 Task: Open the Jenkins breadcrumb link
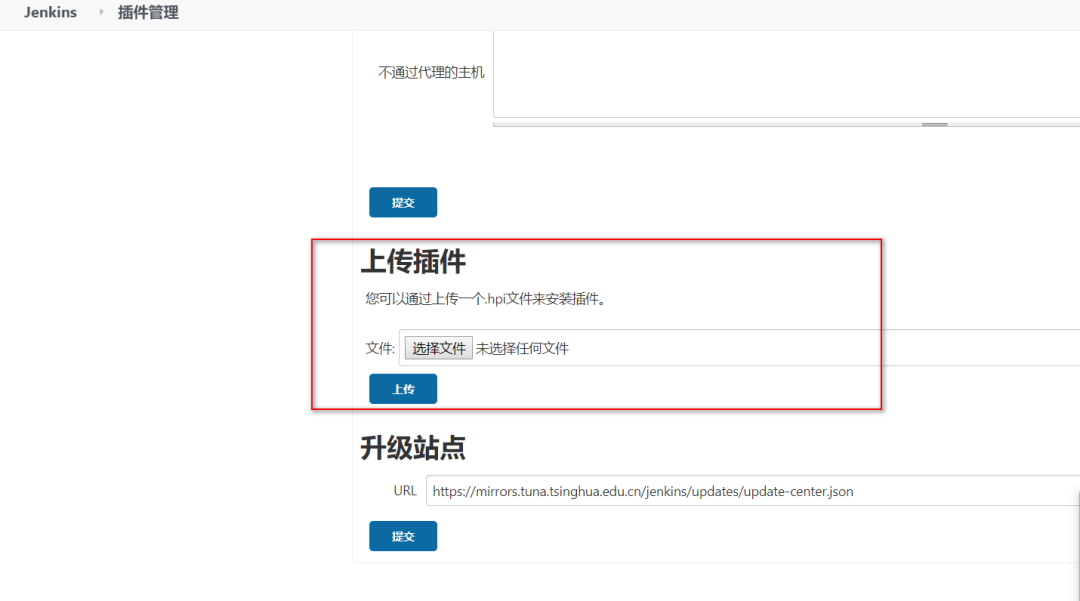50,12
